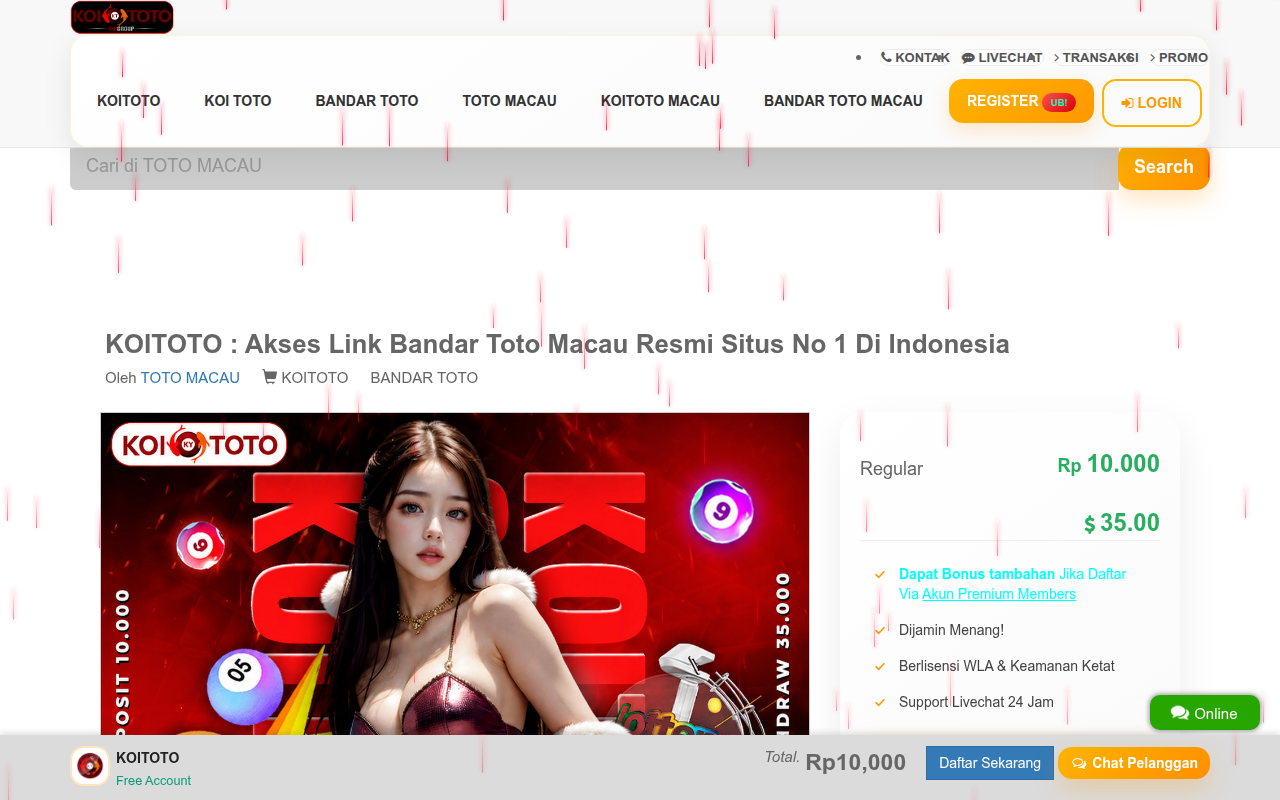
Task: Follow the TOTO MACAU author link
Action: (190, 378)
